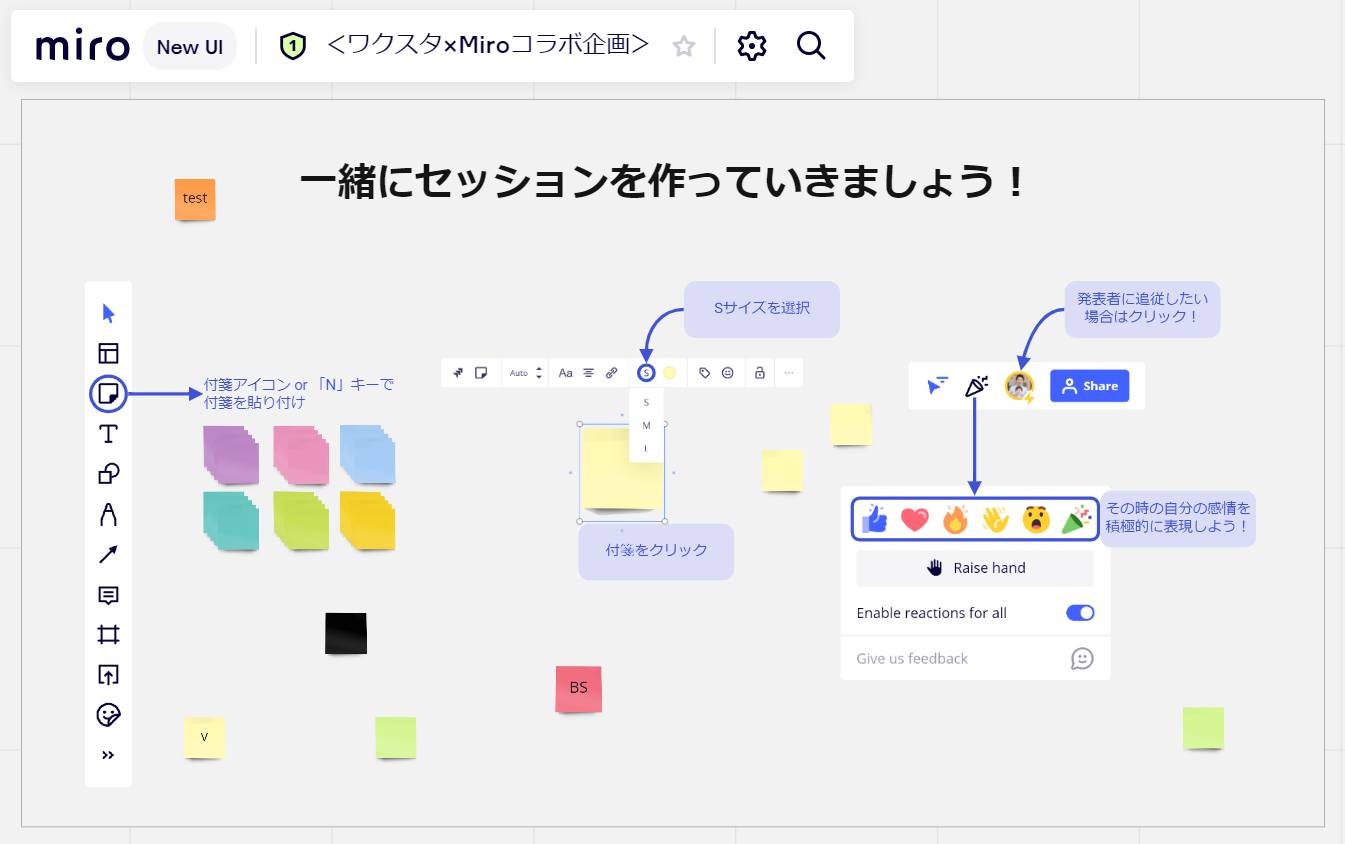Select the large yellow sticky note
This screenshot has height=844, width=1345.
(621, 472)
